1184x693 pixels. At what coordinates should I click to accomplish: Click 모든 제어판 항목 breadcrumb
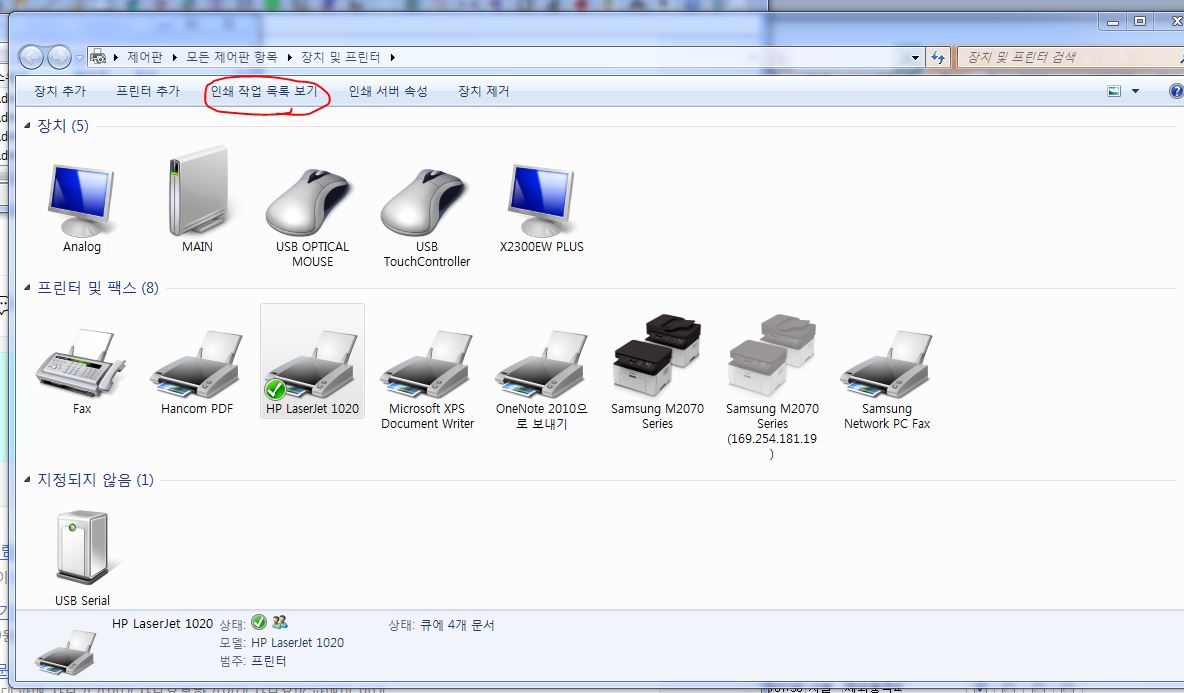232,57
